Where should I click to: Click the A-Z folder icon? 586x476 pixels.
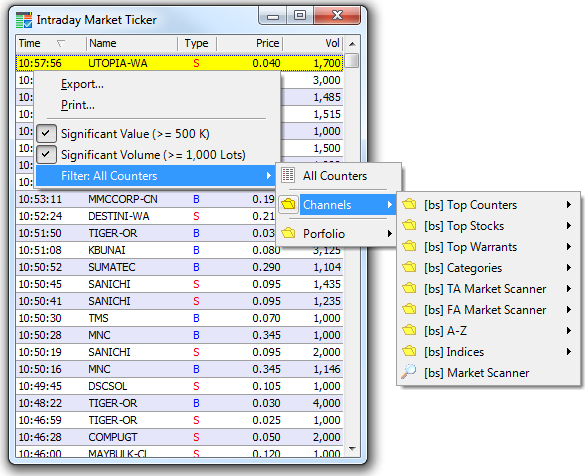409,330
